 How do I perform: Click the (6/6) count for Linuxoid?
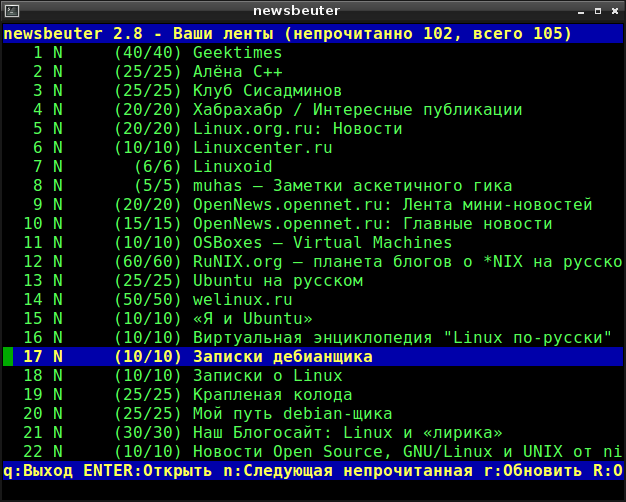(158, 167)
